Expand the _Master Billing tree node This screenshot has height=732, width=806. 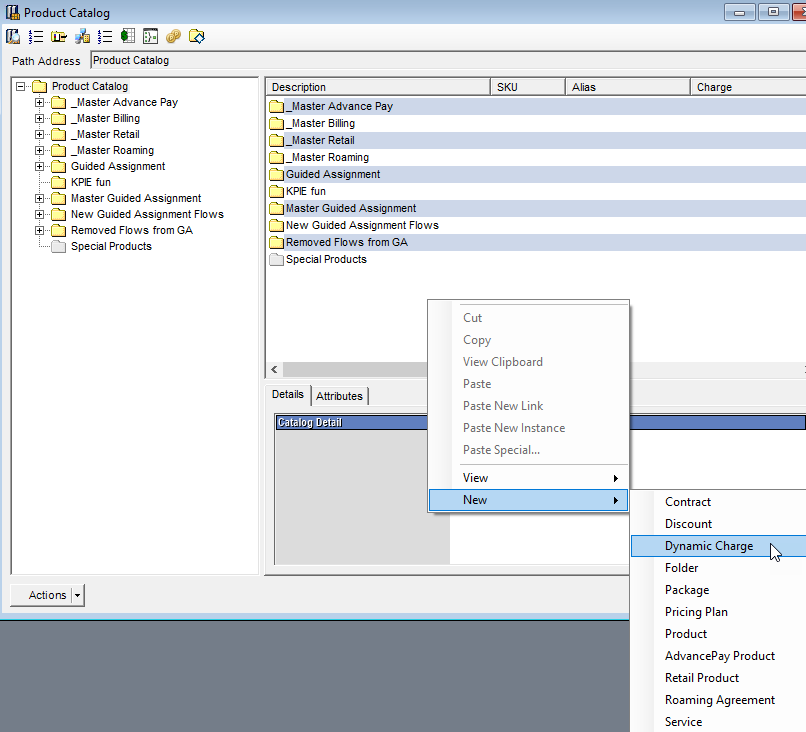coord(38,118)
